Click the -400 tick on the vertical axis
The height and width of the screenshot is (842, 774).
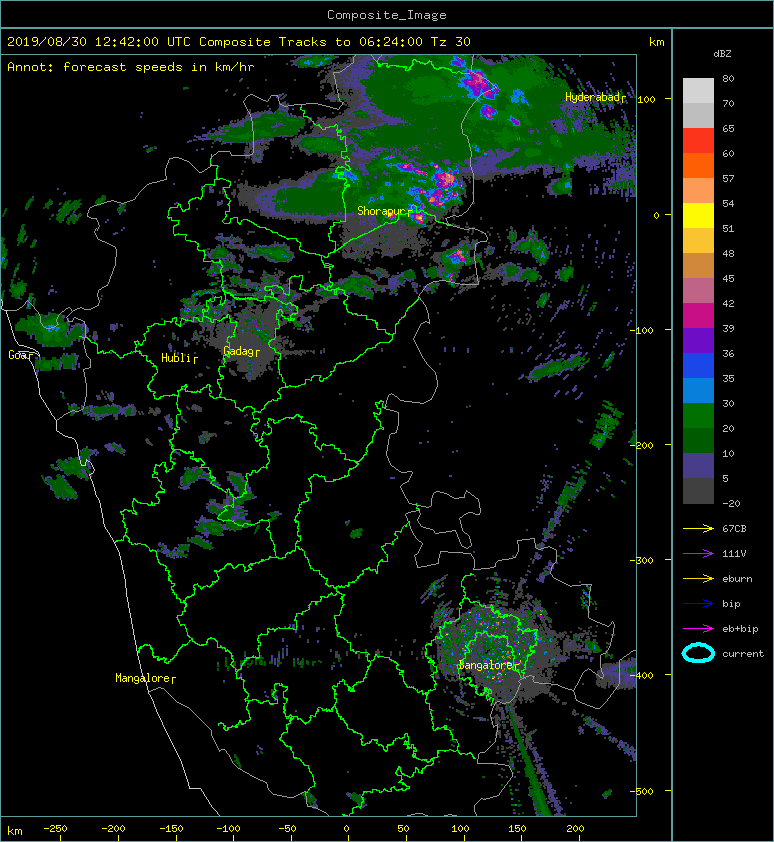(x=643, y=675)
